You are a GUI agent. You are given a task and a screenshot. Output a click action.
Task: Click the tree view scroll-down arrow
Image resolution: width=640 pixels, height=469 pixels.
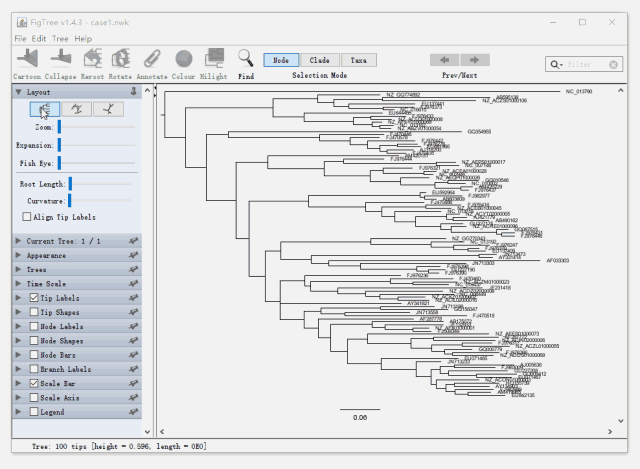[620, 421]
